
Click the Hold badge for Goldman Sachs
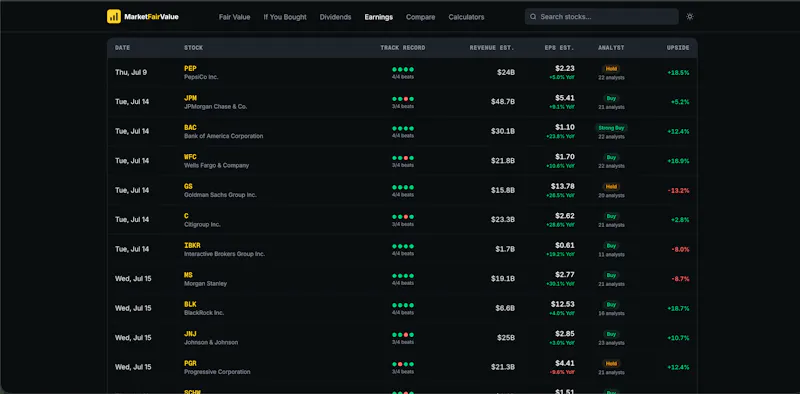(611, 186)
